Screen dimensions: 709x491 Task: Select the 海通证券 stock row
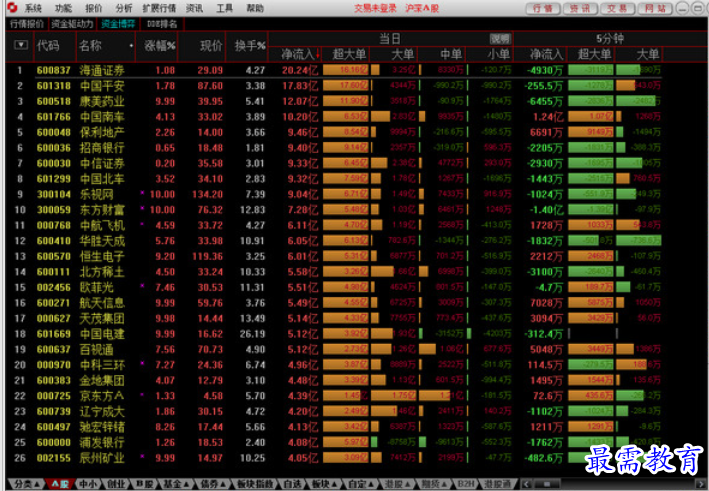(x=334, y=70)
